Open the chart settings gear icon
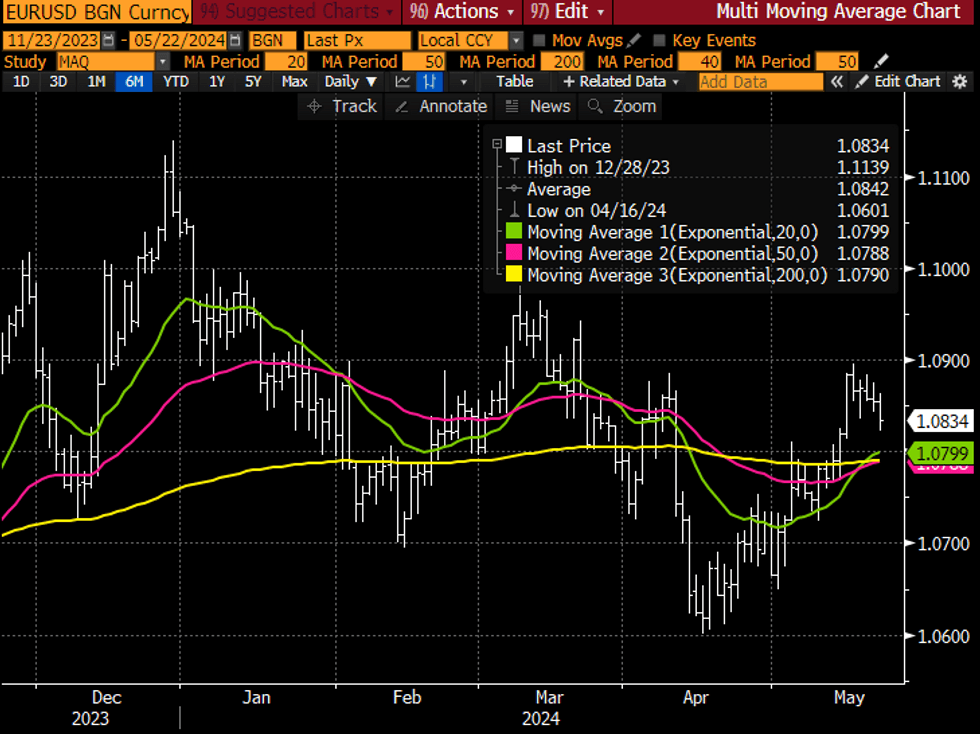The width and height of the screenshot is (980, 734). (x=961, y=81)
